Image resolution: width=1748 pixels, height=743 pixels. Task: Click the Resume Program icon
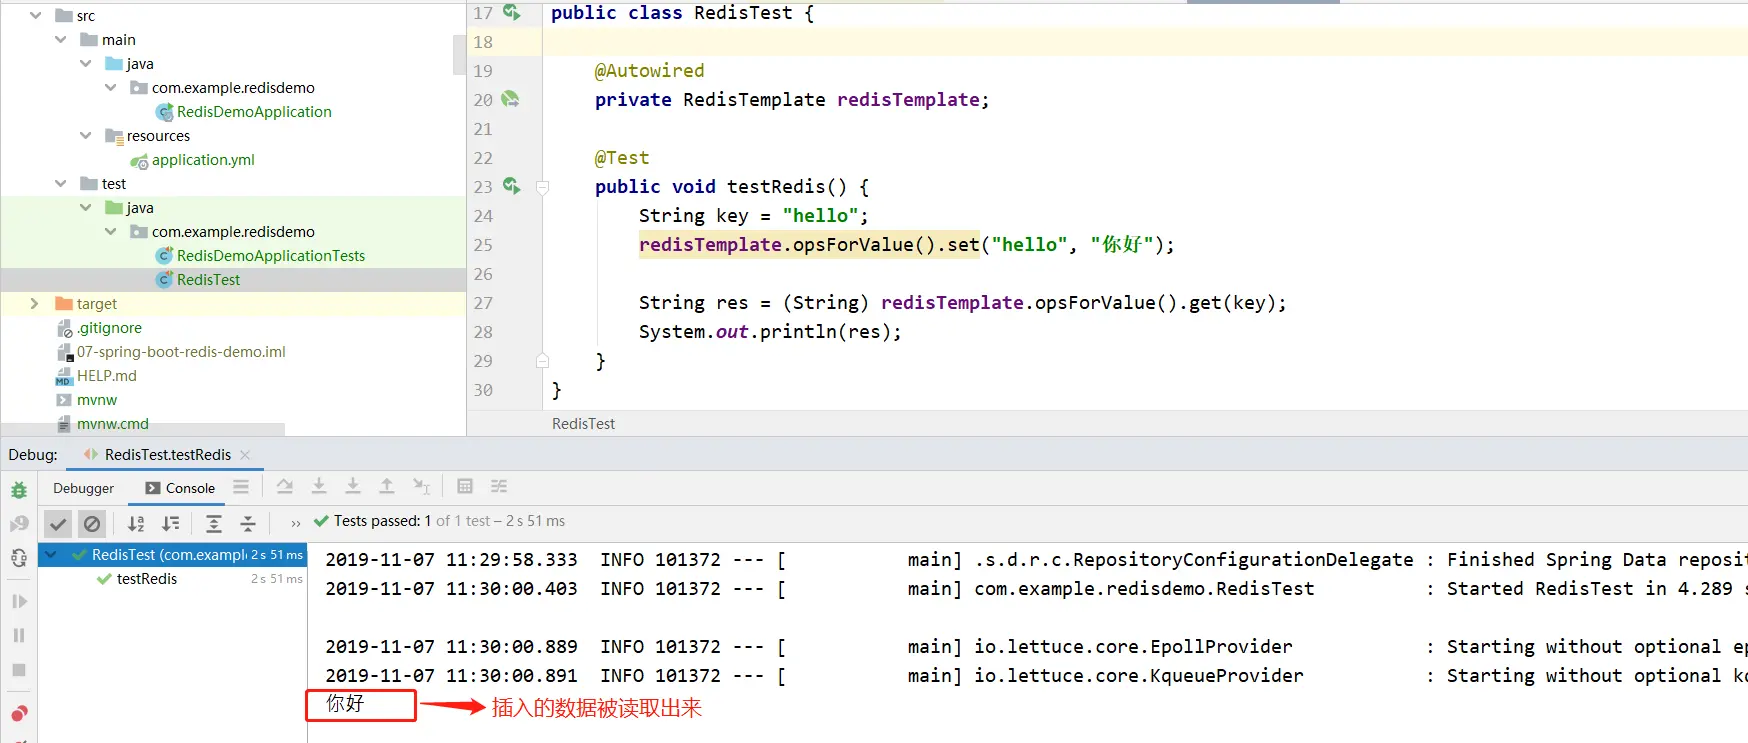click(19, 601)
